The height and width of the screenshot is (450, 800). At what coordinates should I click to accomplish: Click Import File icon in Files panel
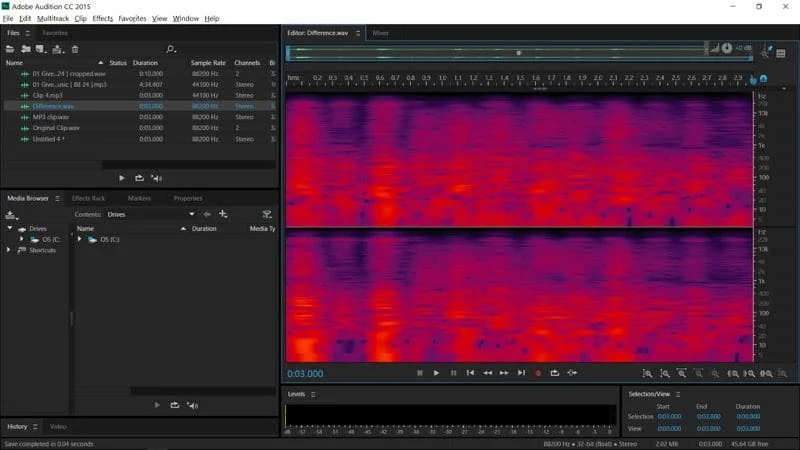point(26,49)
